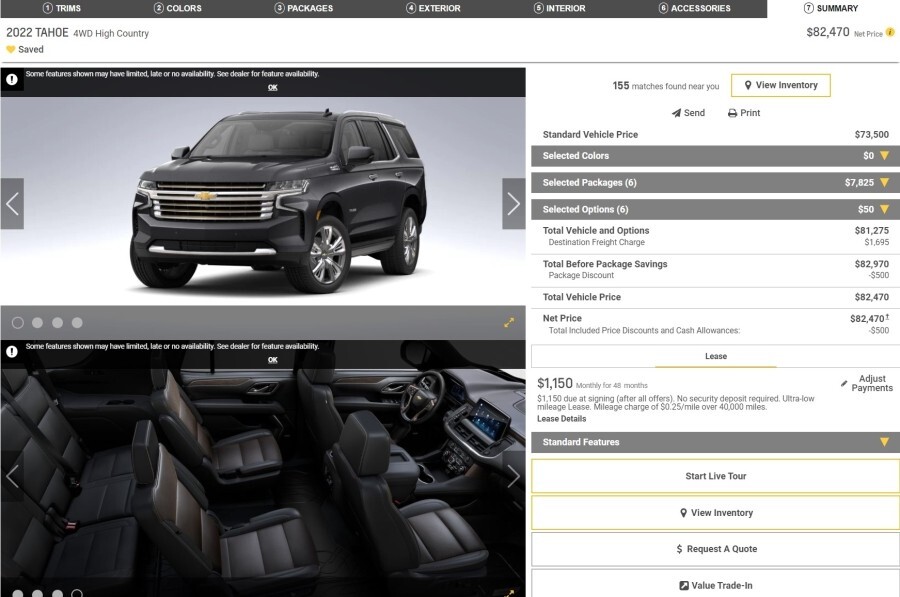Click Destination Freight Charge row text
900x597 pixels.
[x=596, y=242]
